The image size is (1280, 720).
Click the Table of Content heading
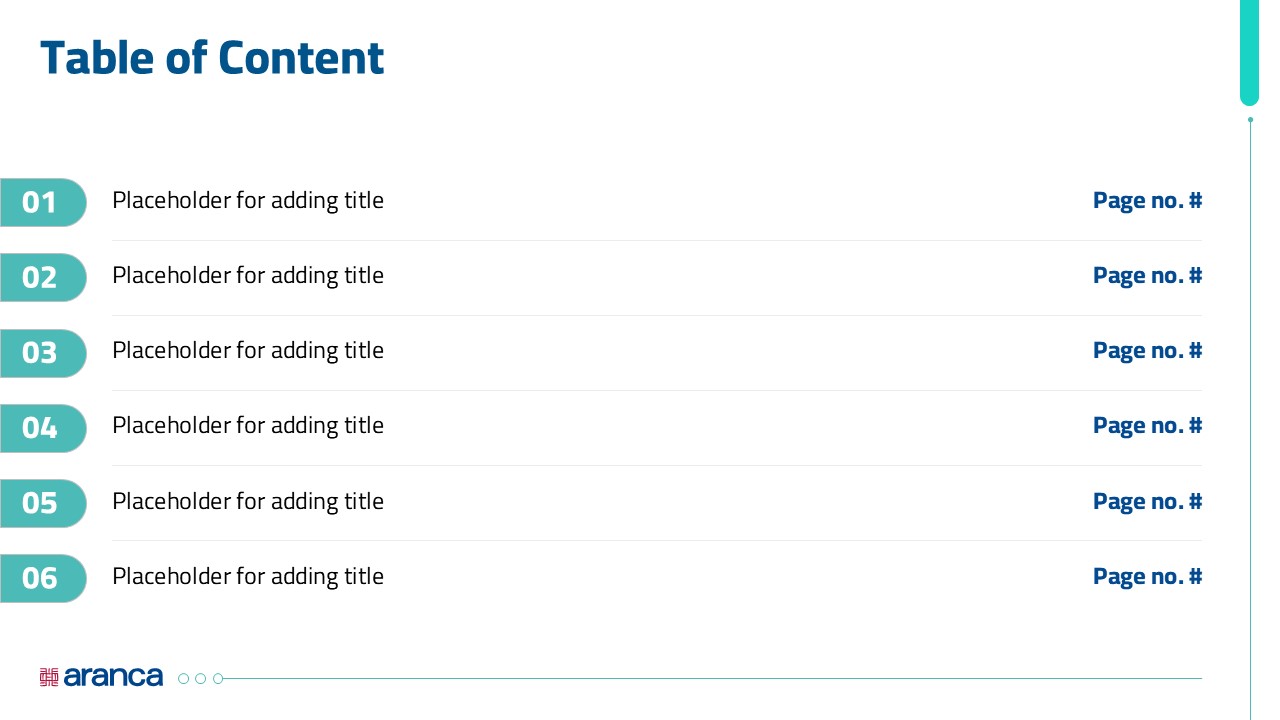(x=212, y=58)
